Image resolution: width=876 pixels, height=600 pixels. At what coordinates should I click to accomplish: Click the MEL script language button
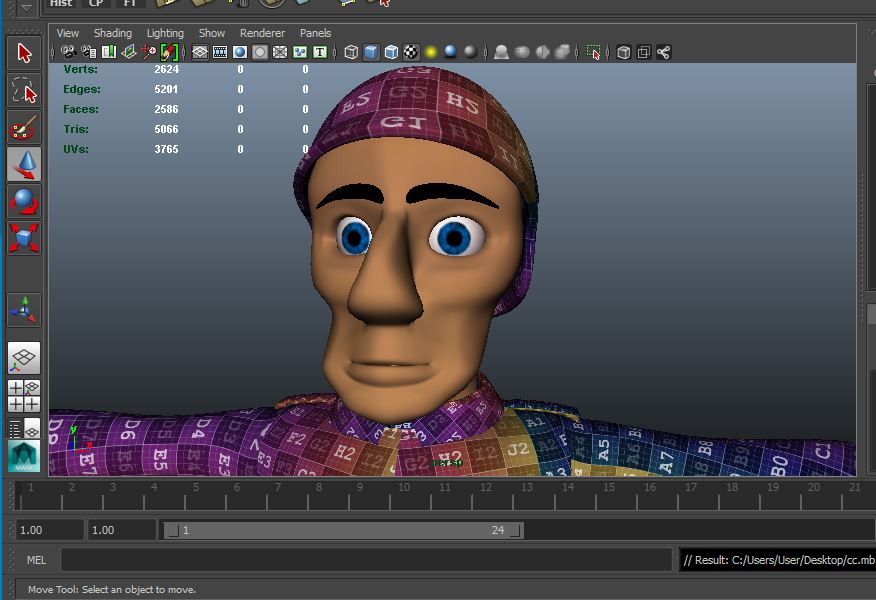coord(36,560)
